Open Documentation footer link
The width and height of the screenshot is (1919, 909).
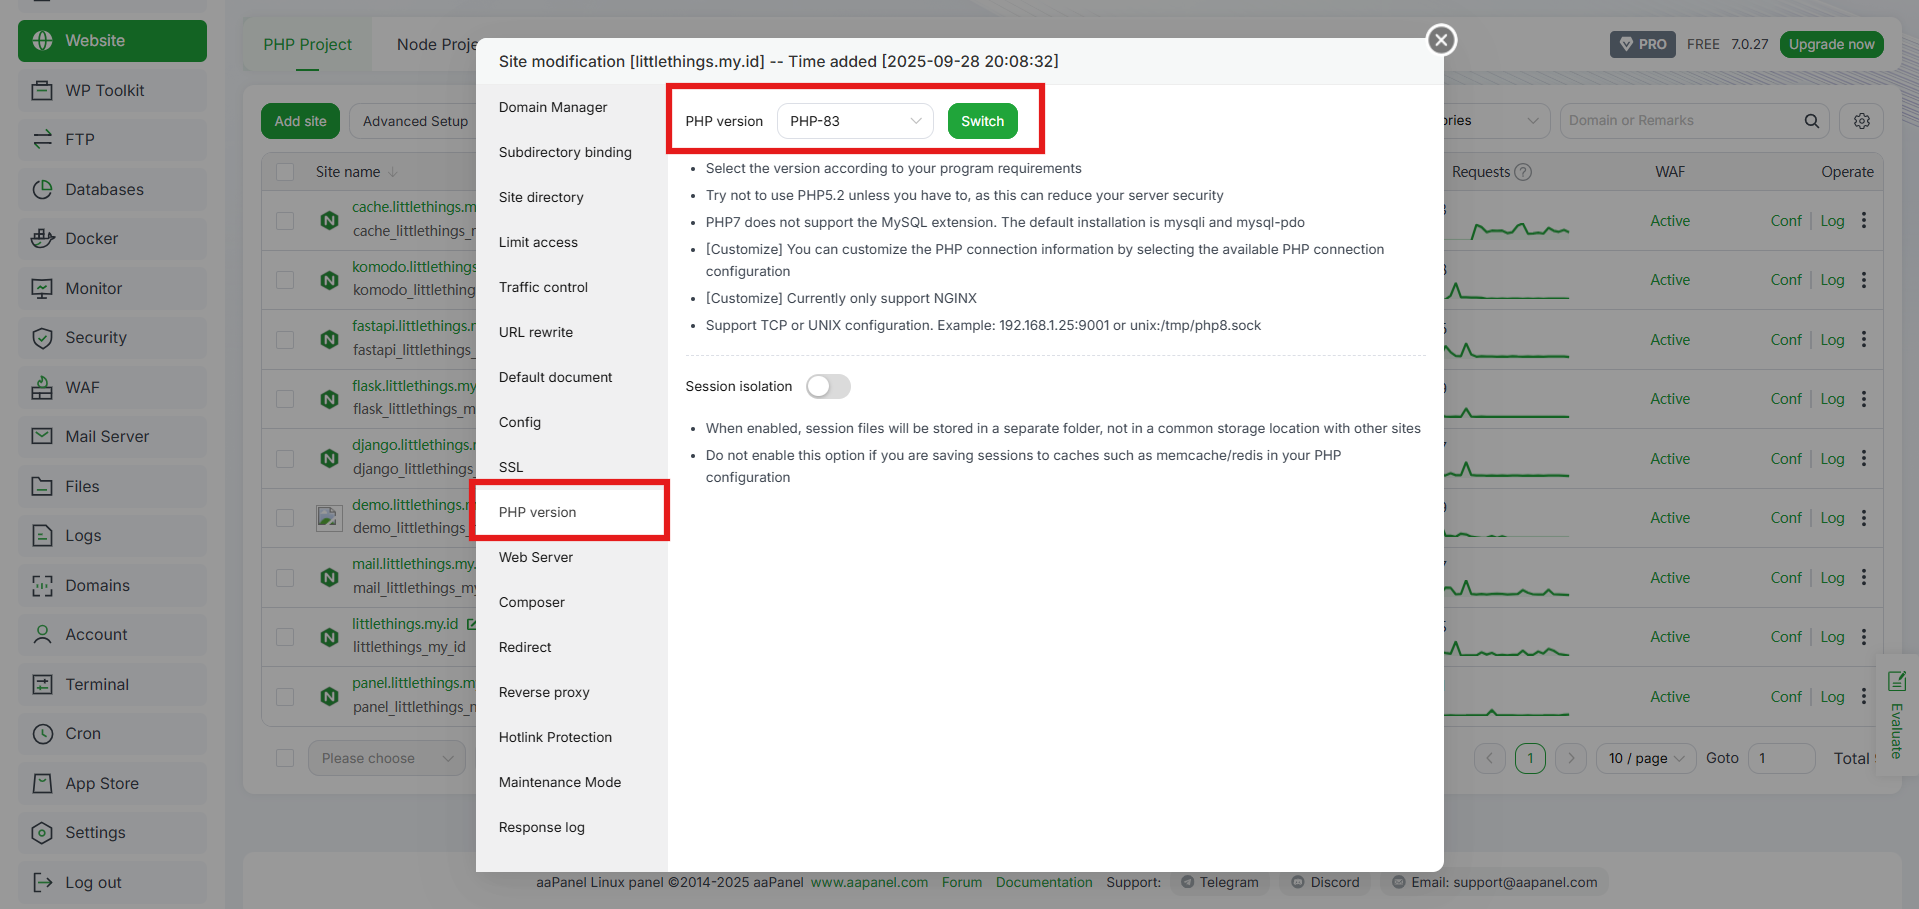pyautogui.click(x=1044, y=883)
